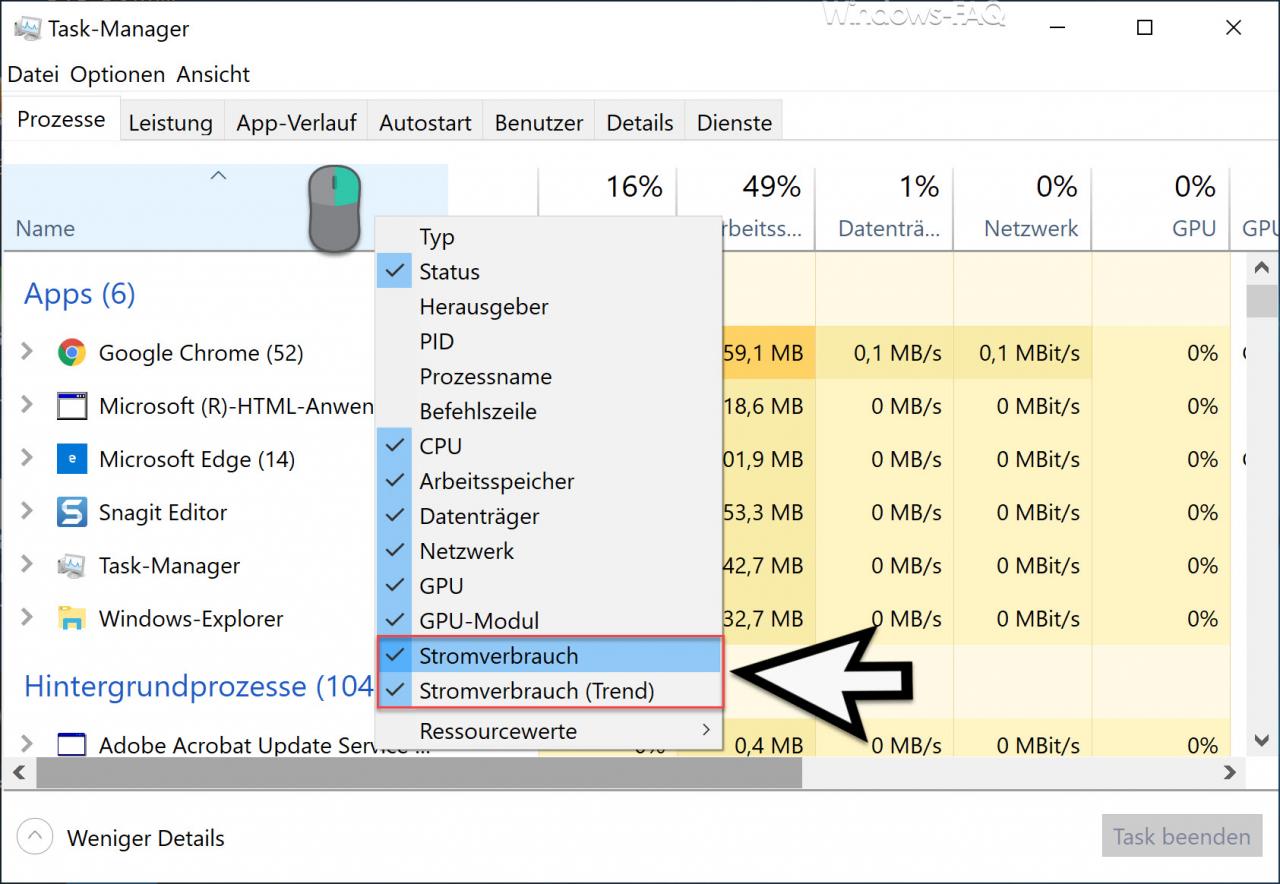Screen dimensions: 1280x884
Task: Switch to the Benutzer tab
Action: point(539,123)
